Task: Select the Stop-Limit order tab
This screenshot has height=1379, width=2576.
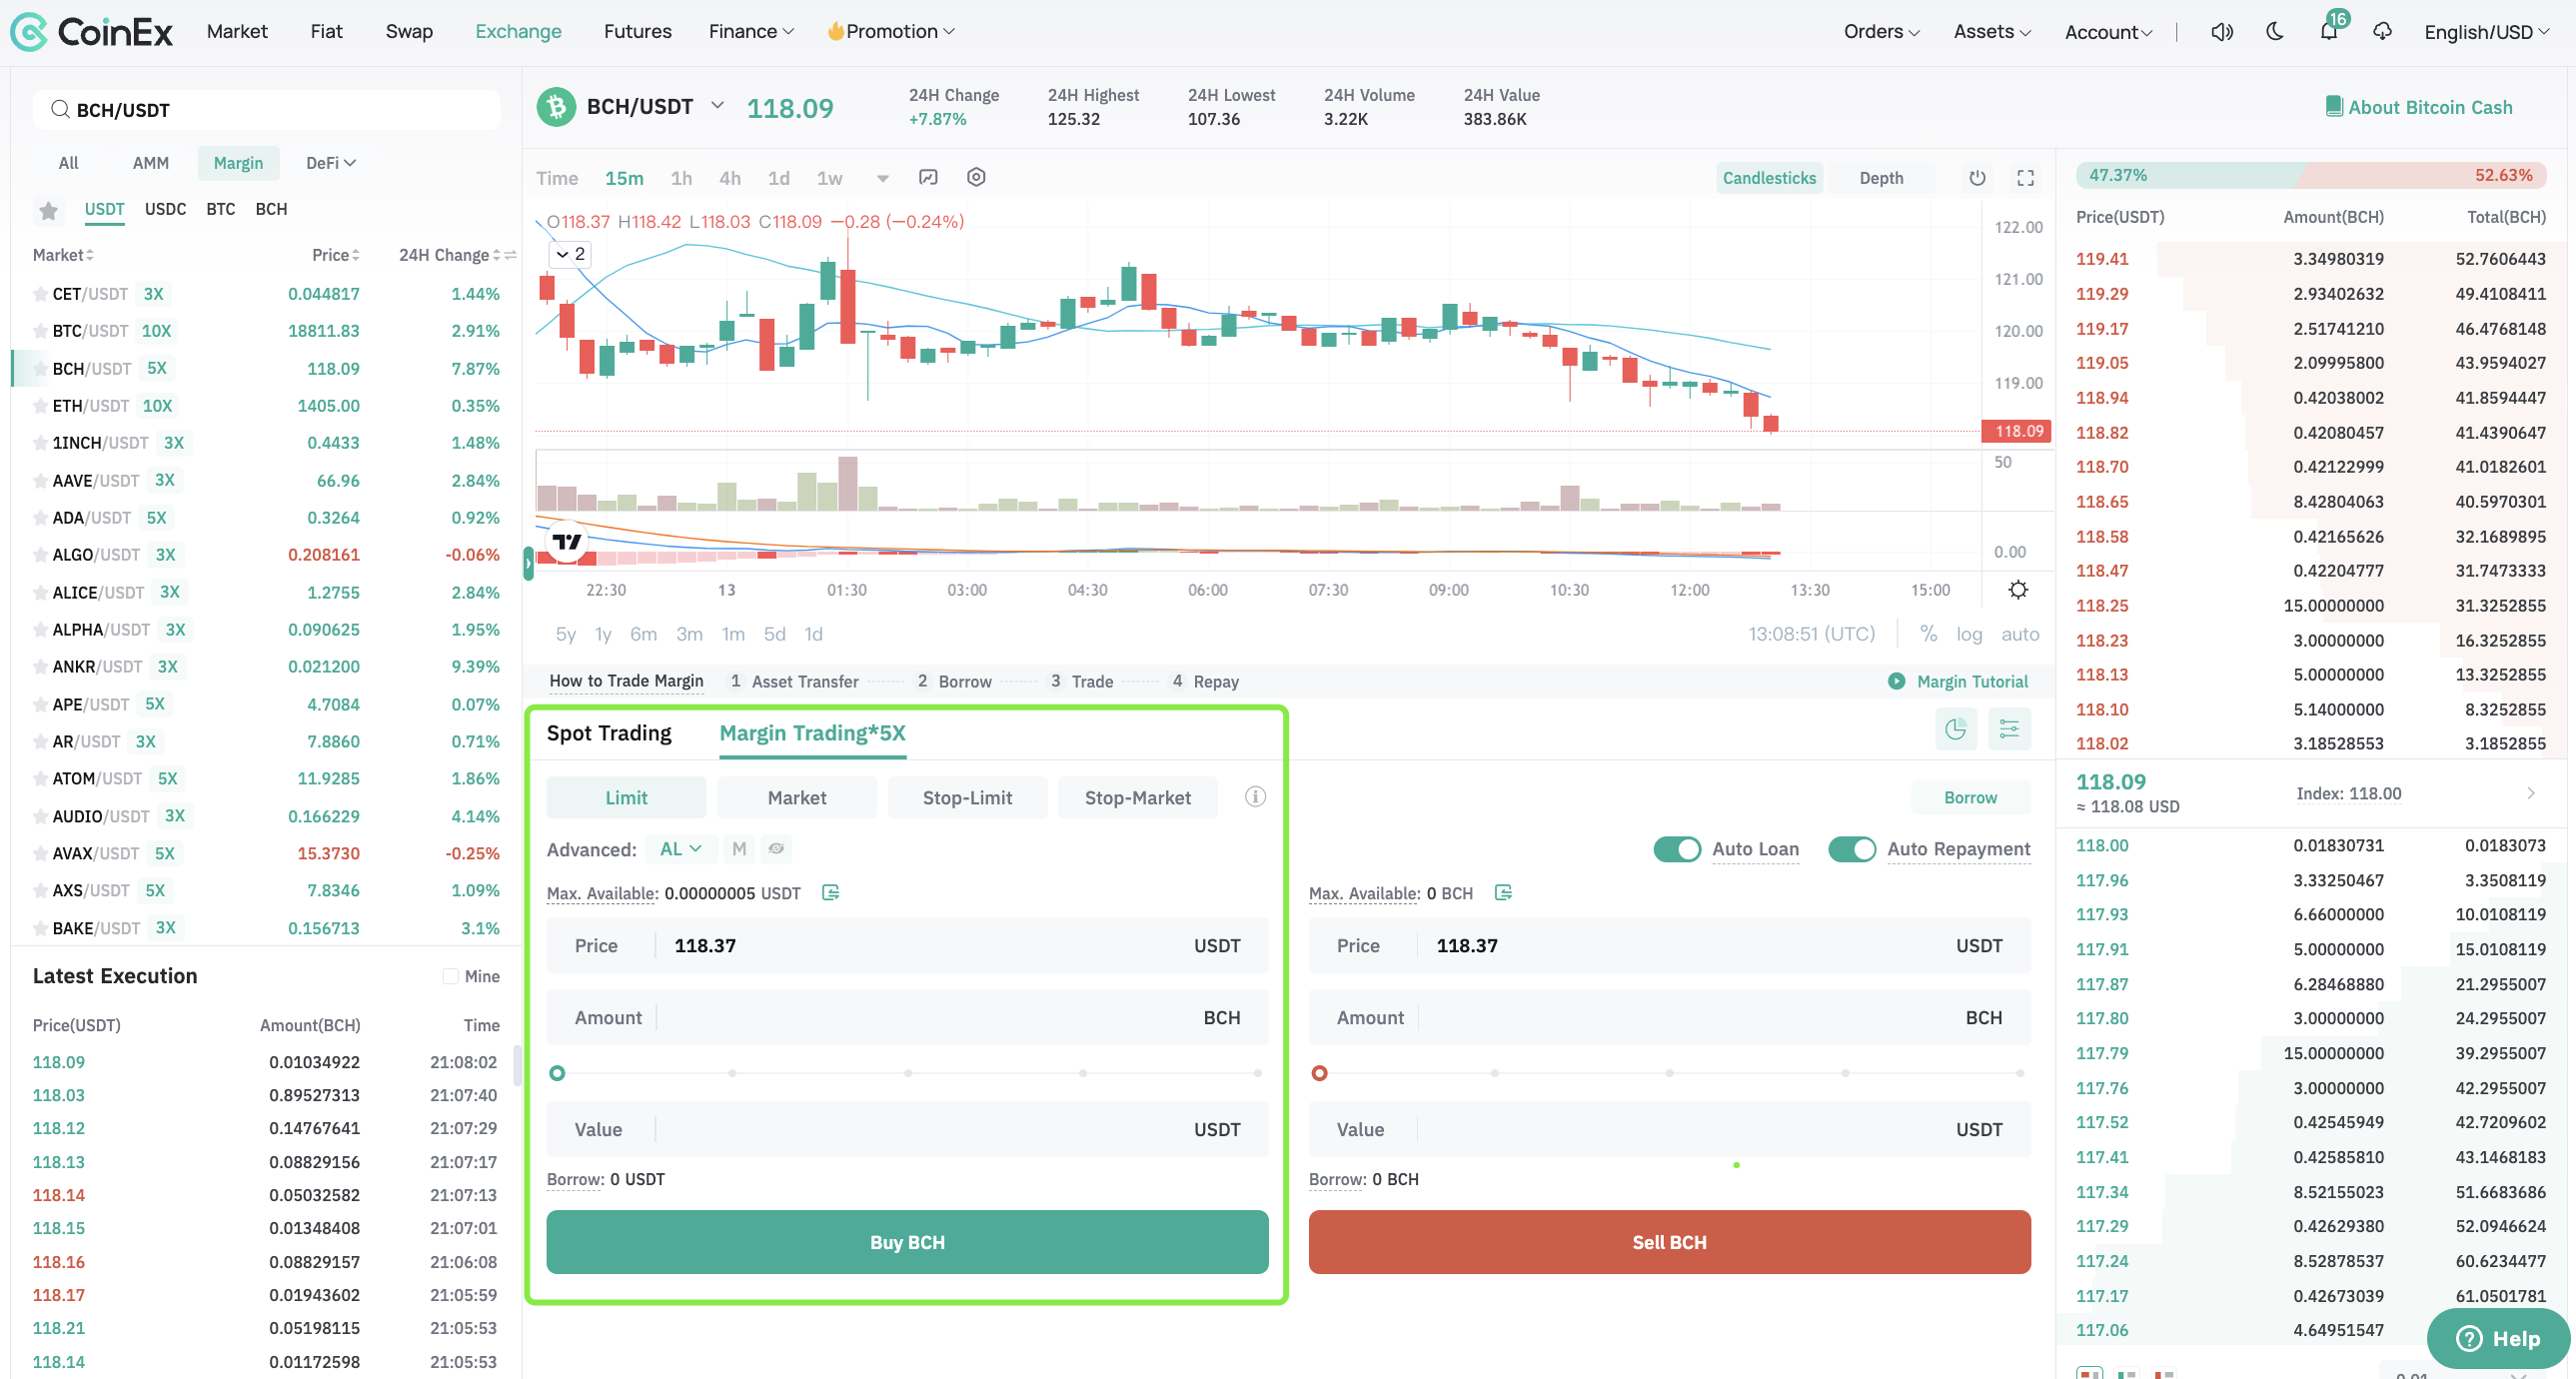Action: [966, 796]
